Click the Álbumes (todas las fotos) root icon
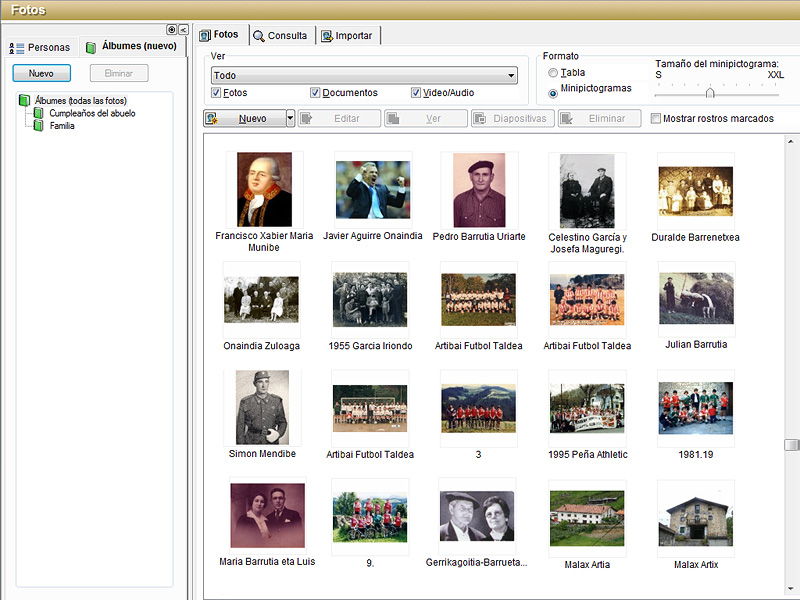This screenshot has height=600, width=800. [x=24, y=100]
